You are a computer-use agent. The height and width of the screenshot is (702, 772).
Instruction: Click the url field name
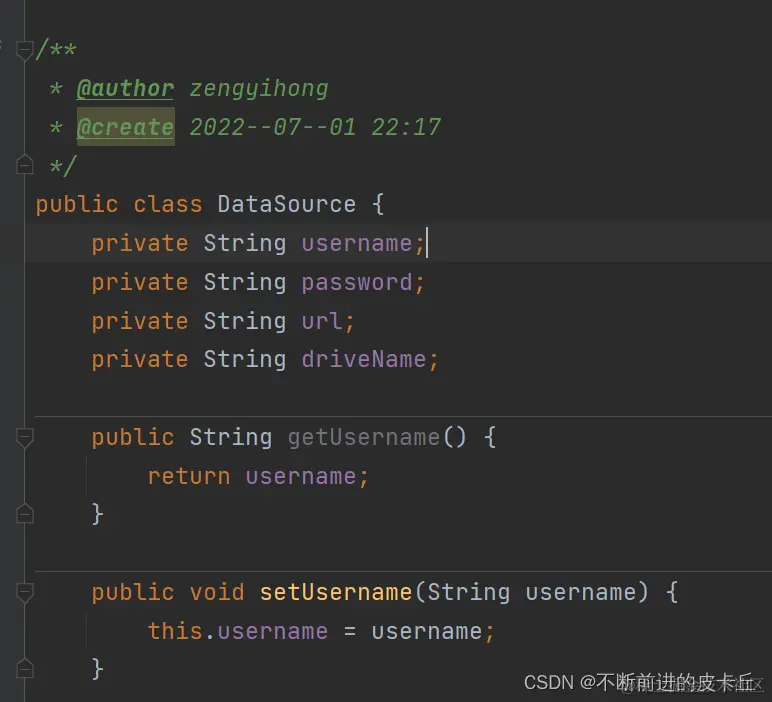coord(322,321)
